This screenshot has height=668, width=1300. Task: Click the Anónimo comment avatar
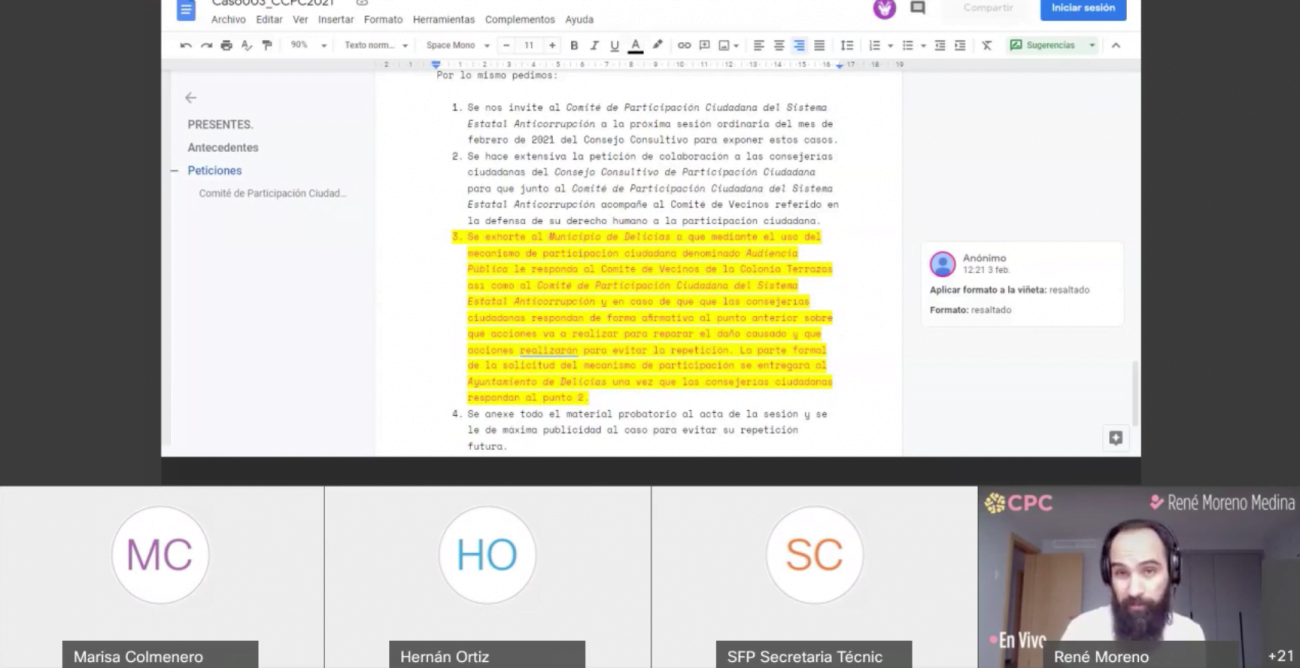943,264
